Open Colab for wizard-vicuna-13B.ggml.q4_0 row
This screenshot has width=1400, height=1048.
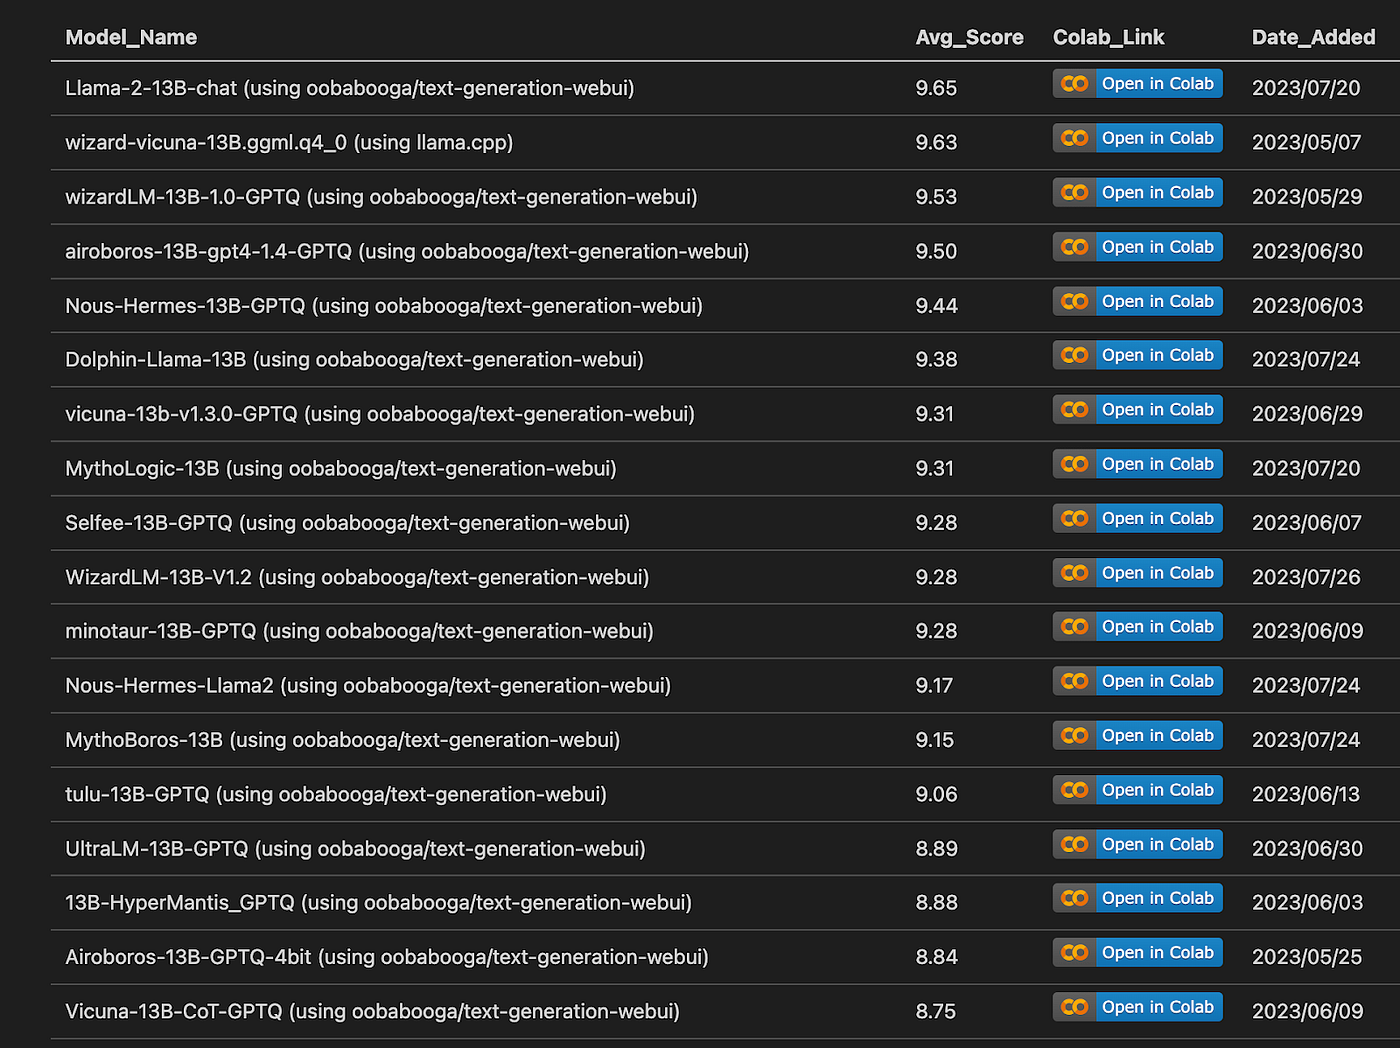point(1138,138)
